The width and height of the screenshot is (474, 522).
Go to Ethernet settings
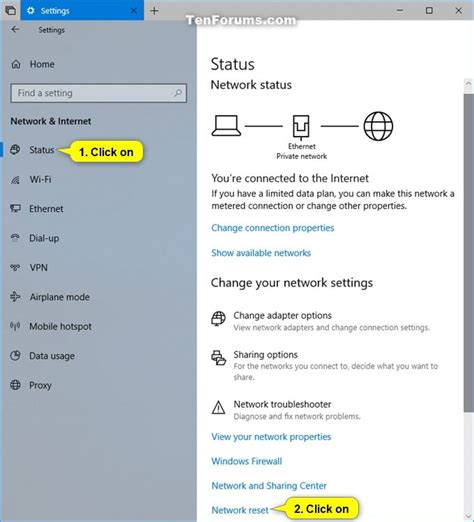tap(46, 209)
